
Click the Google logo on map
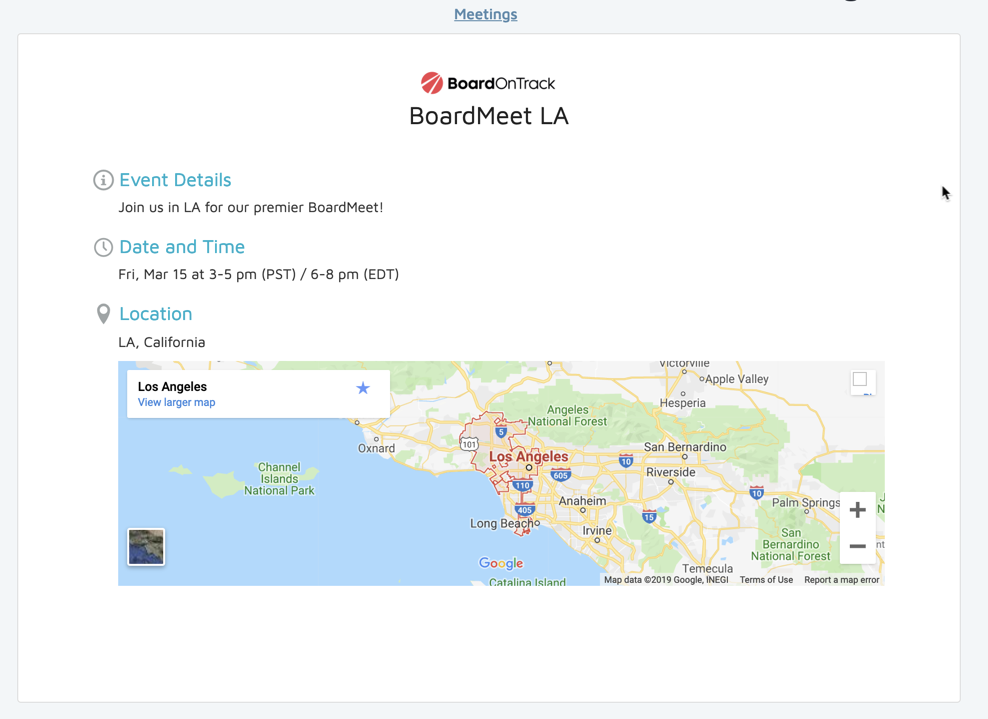(501, 564)
